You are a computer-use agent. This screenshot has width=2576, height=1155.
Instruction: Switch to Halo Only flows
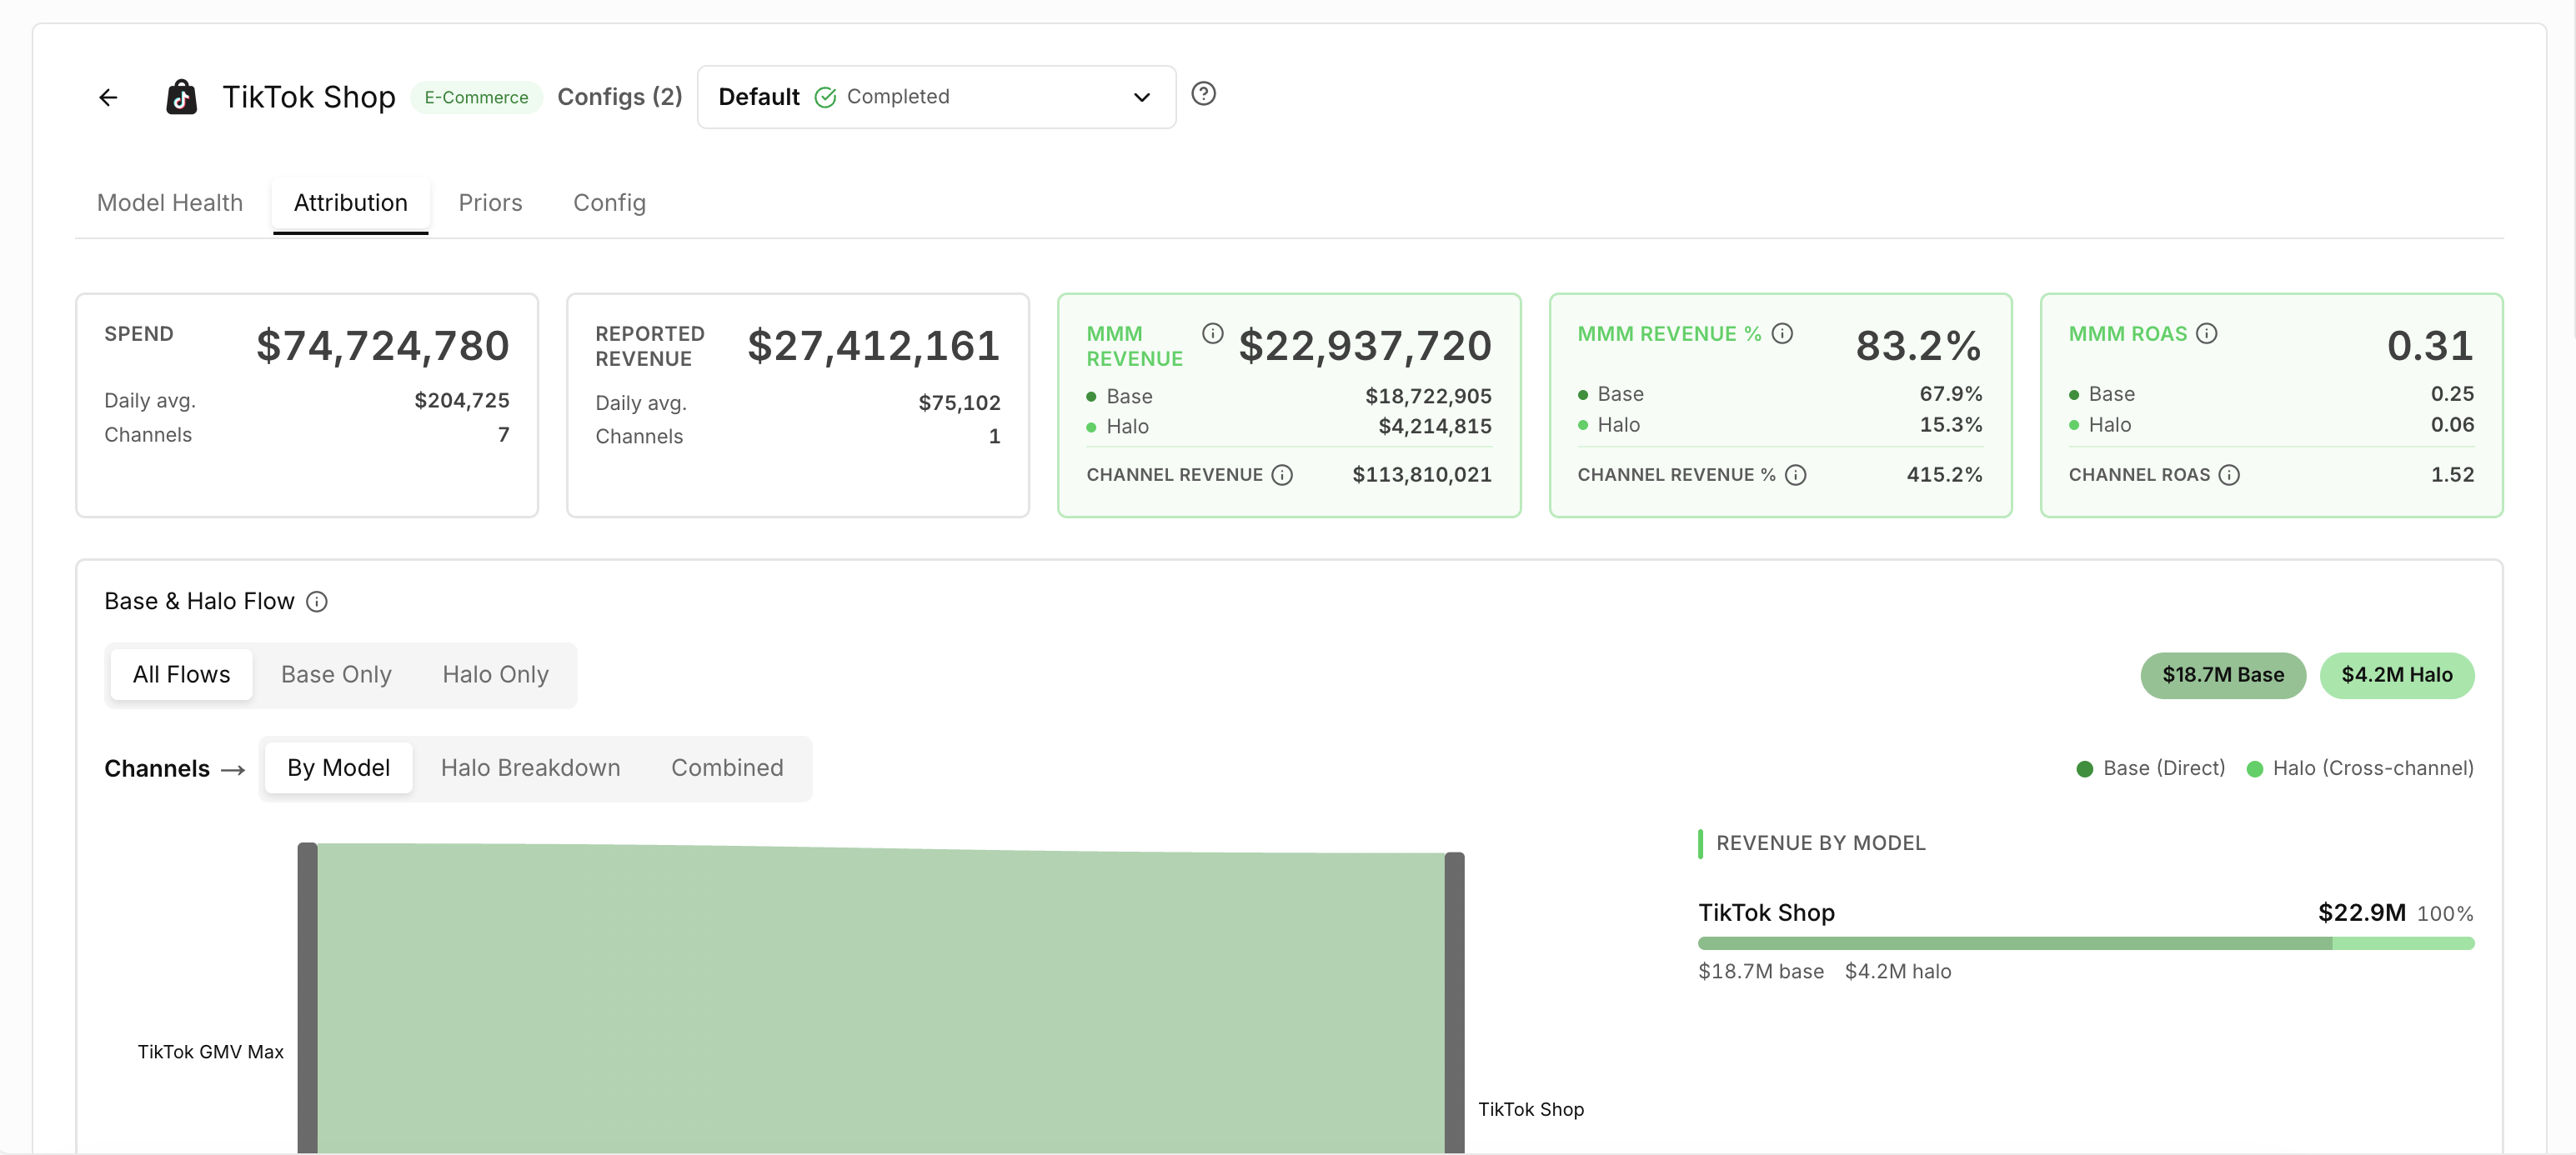tap(496, 675)
